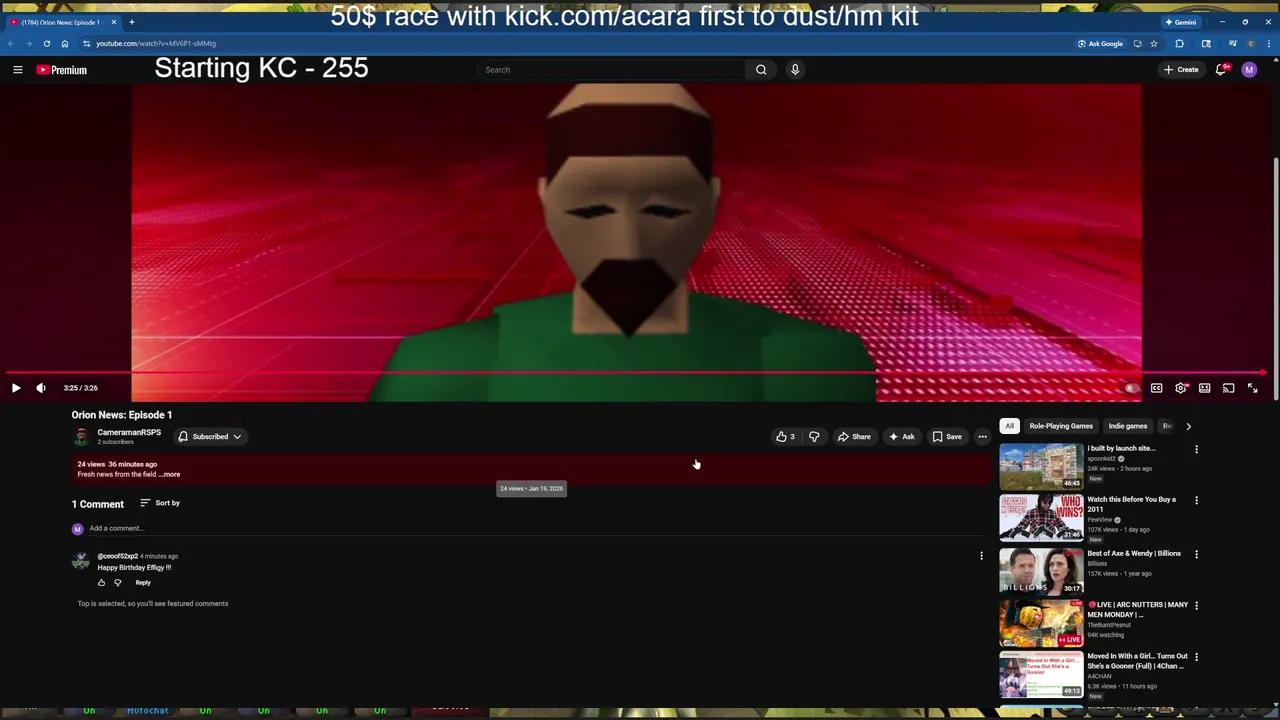The image size is (1280, 720).
Task: Open menu for LIVE ARC NUTTERS video
Action: (1196, 605)
